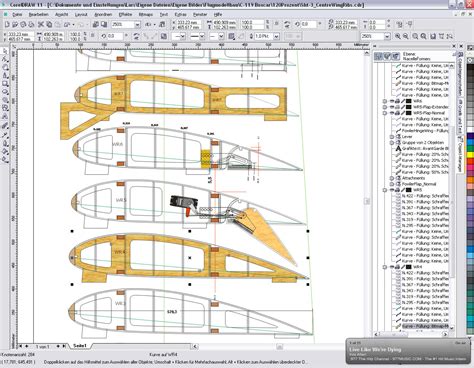474x368 pixels.
Task: Click the New document icon
Action: tap(7, 24)
